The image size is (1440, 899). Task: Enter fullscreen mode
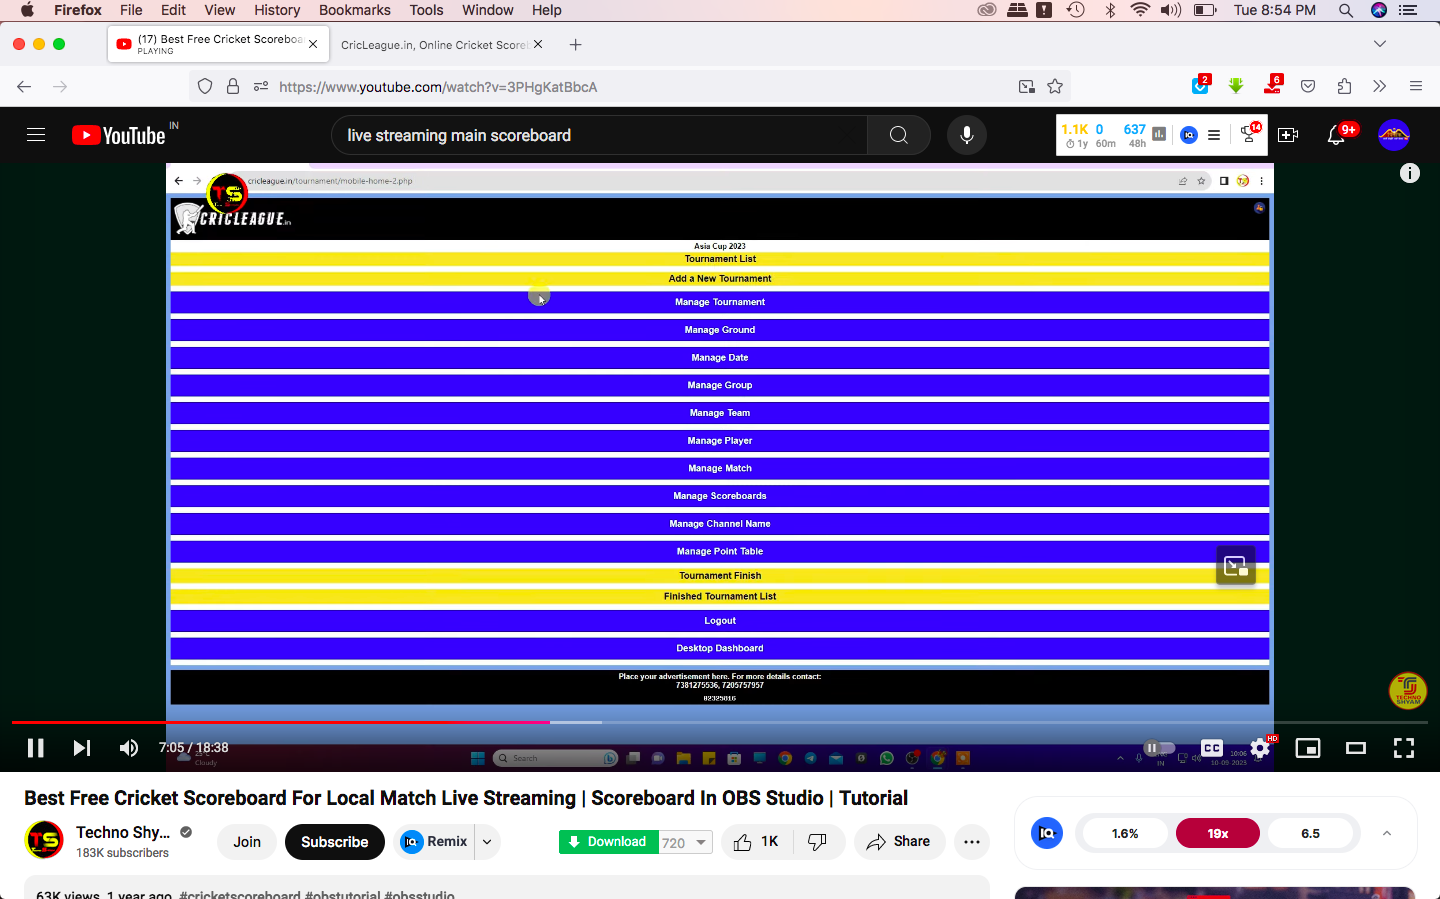click(x=1404, y=748)
